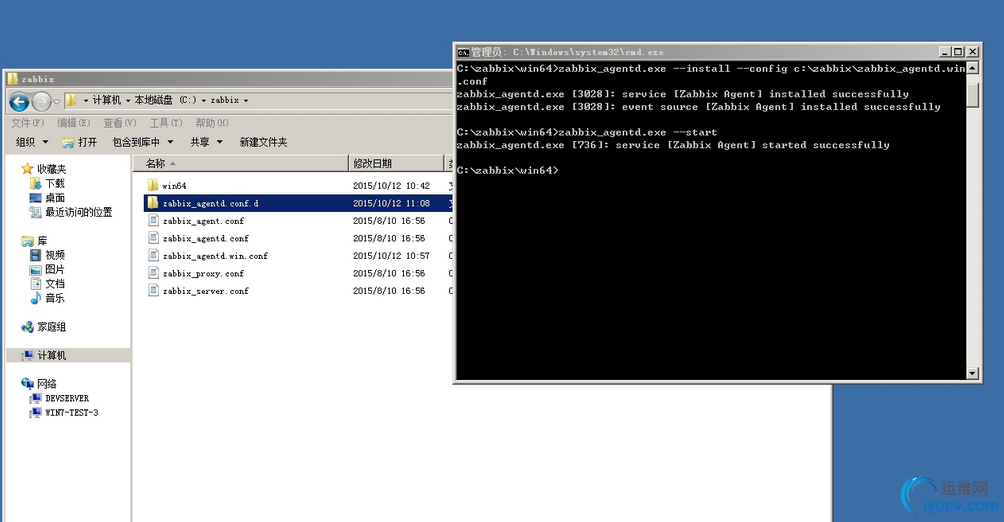Viewport: 1004px width, 522px height.
Task: Open the 编辑(E) menu
Action: coord(74,122)
